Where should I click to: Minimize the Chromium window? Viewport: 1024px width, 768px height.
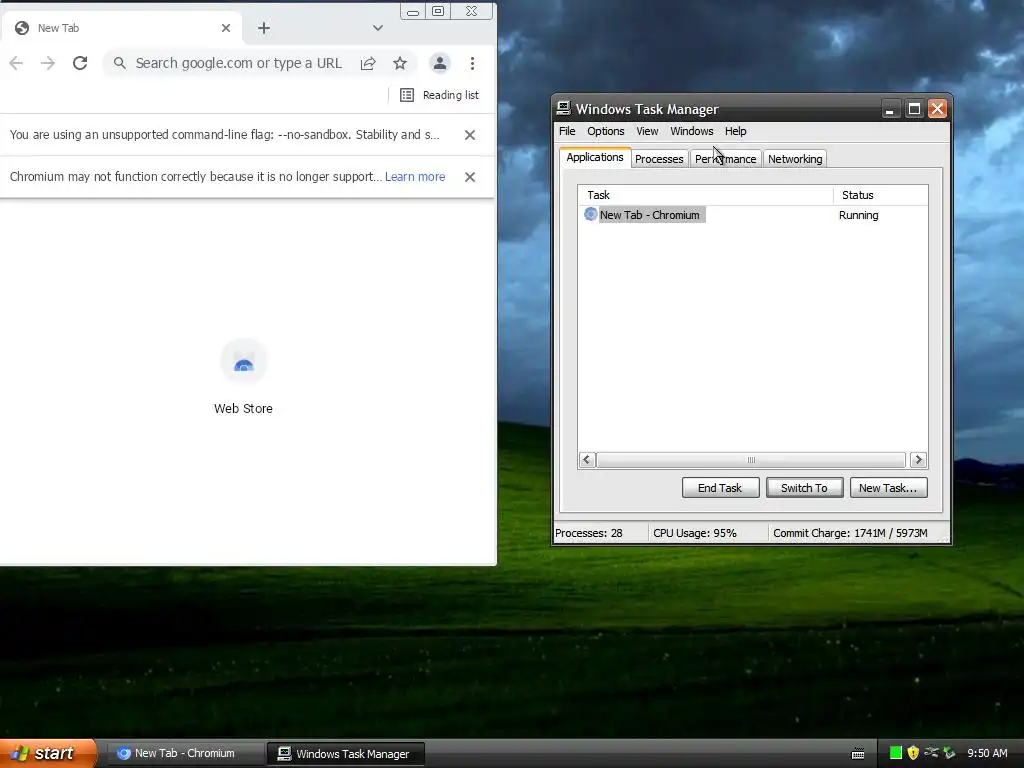coord(413,12)
